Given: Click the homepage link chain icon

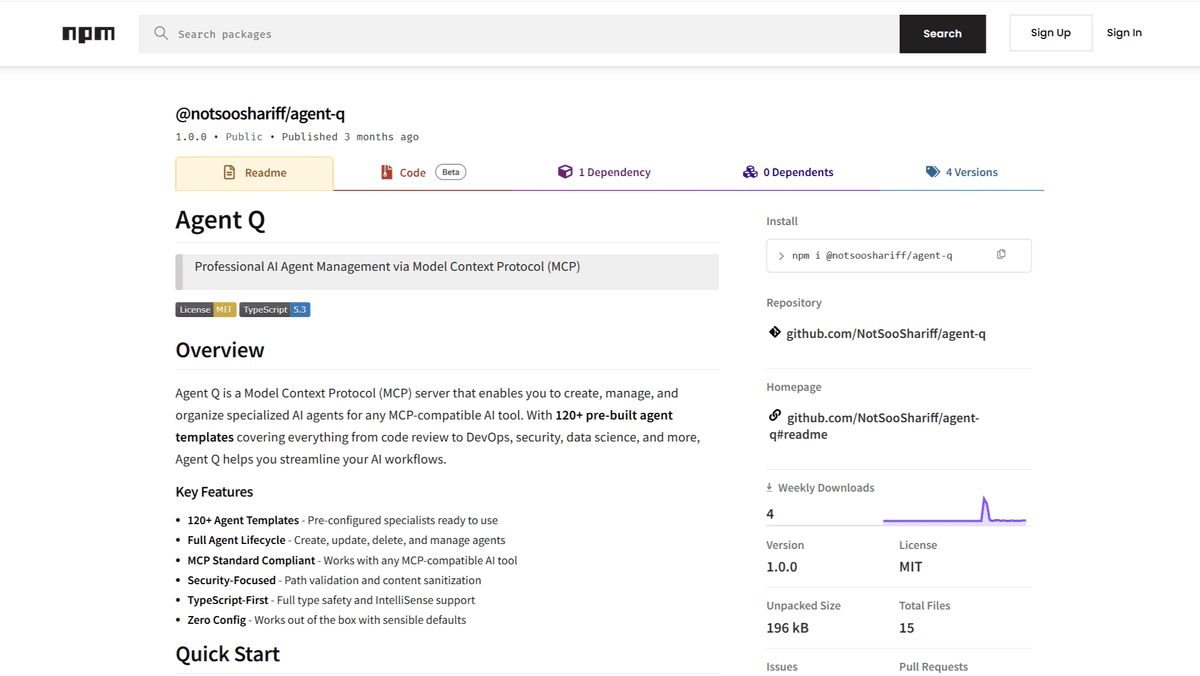Looking at the screenshot, I should tap(775, 416).
